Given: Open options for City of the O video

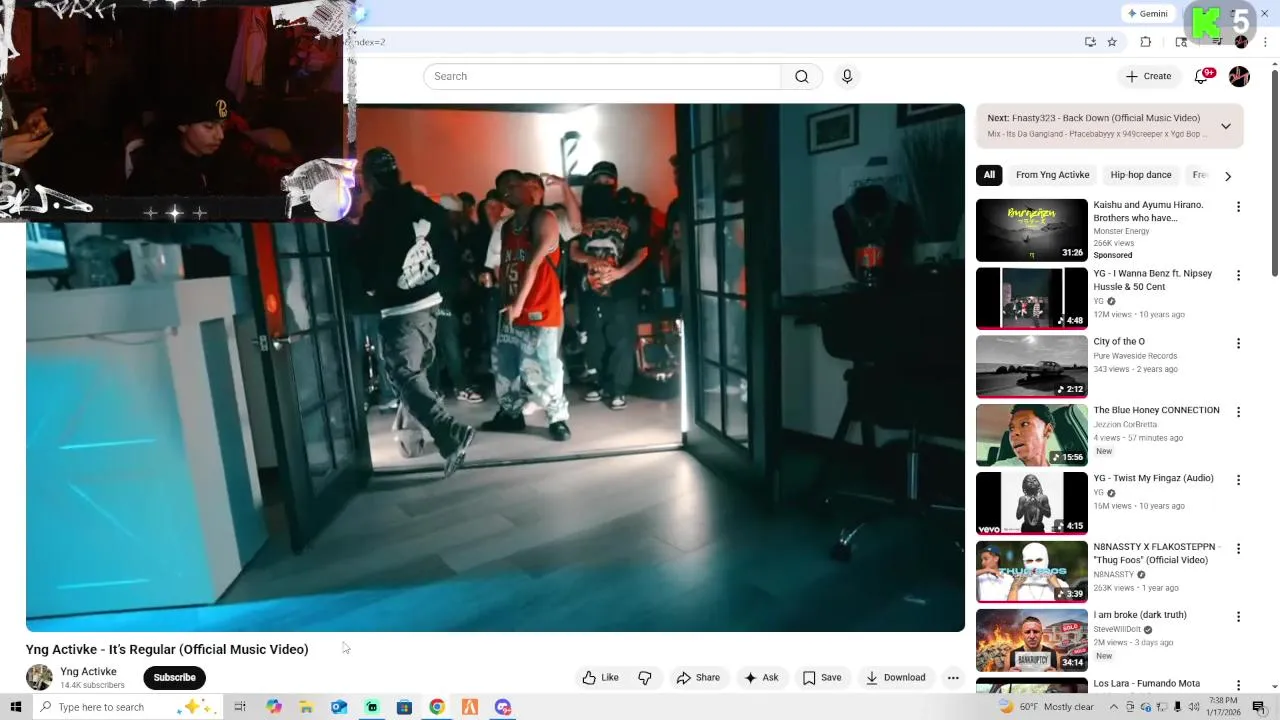Looking at the screenshot, I should 1238,343.
